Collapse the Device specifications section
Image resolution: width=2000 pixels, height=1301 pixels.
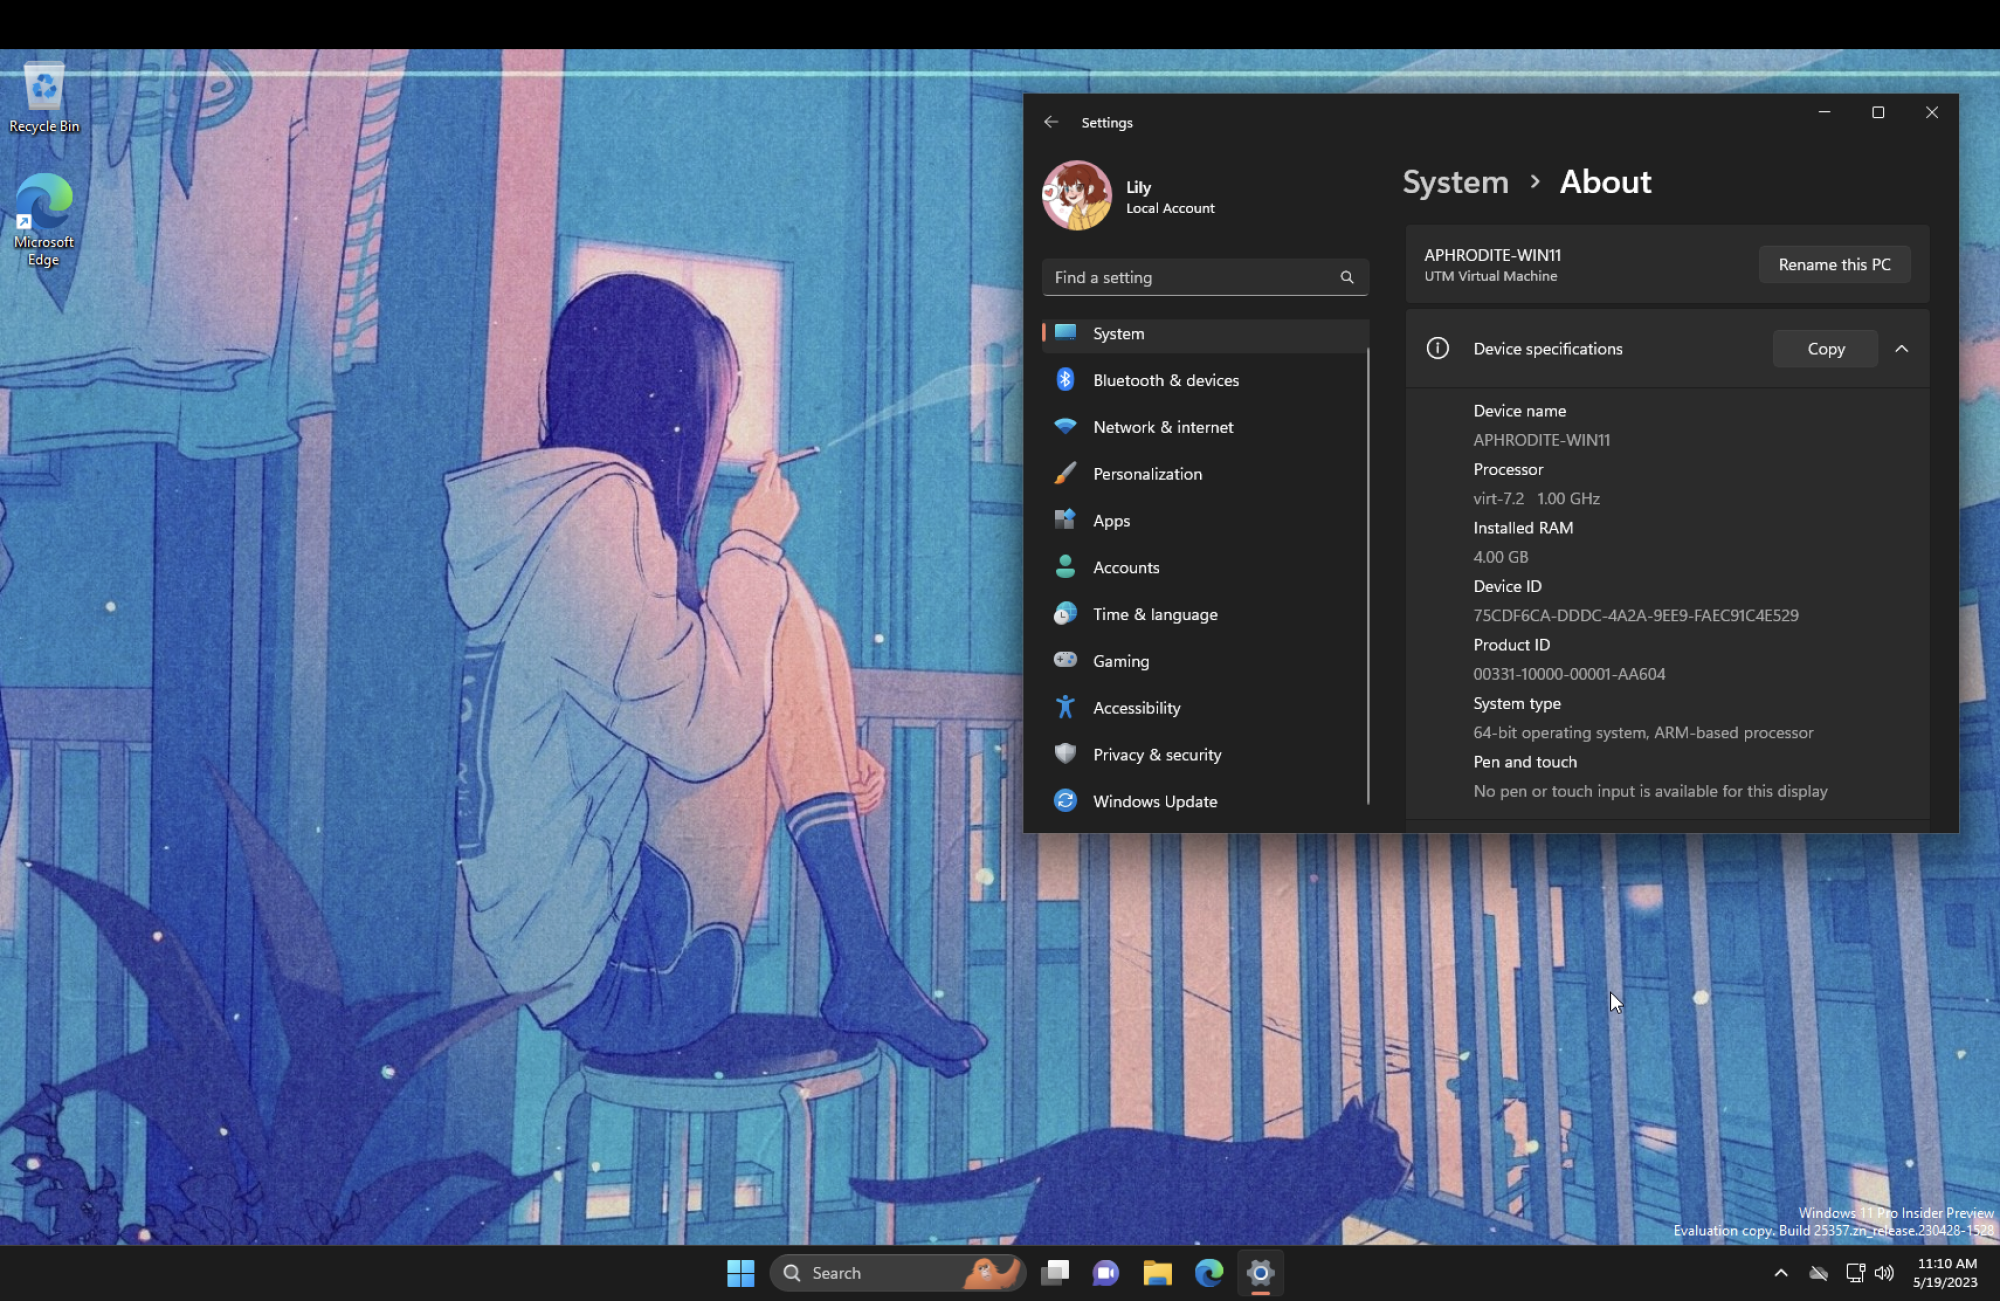point(1902,349)
